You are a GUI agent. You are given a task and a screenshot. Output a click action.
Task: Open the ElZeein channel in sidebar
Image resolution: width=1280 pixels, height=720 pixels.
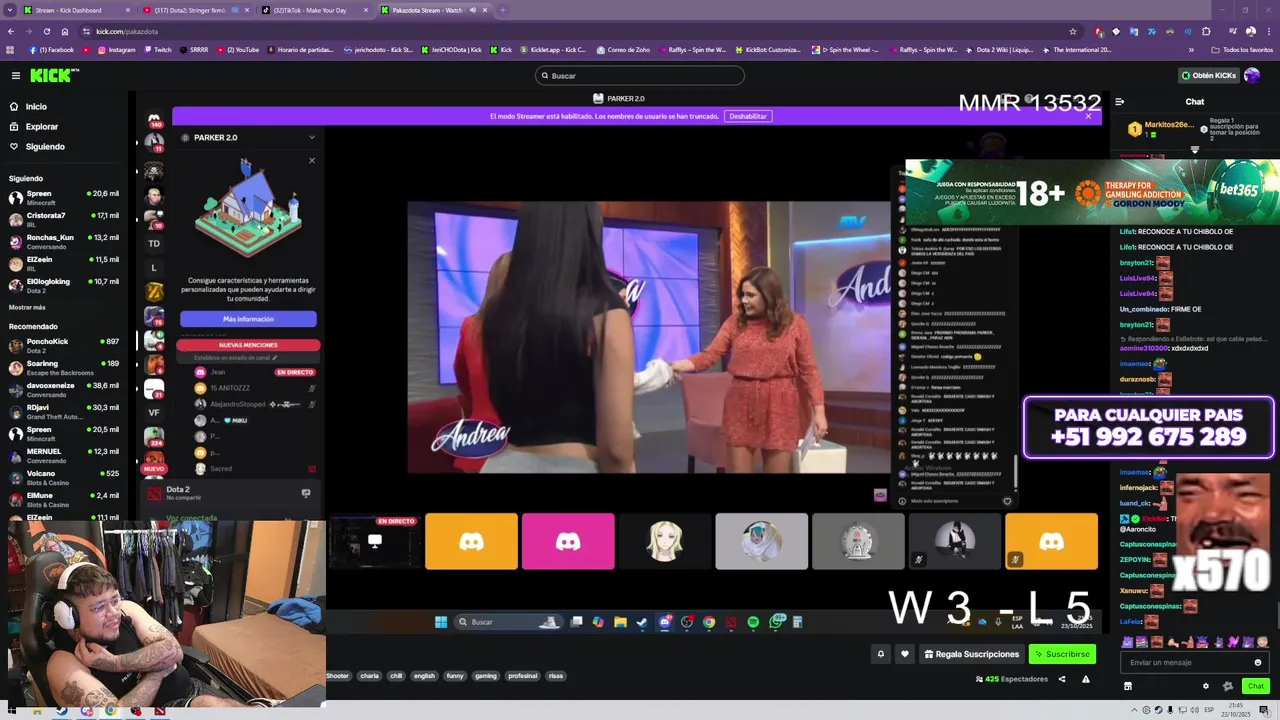[64, 263]
